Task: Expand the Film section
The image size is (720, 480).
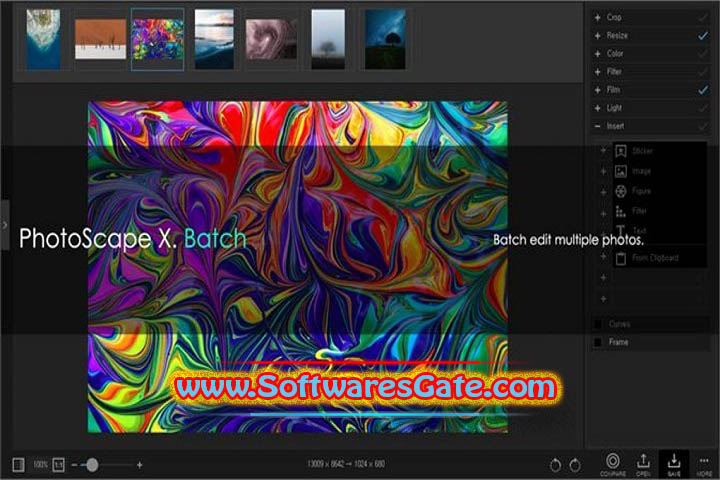Action: pos(597,90)
